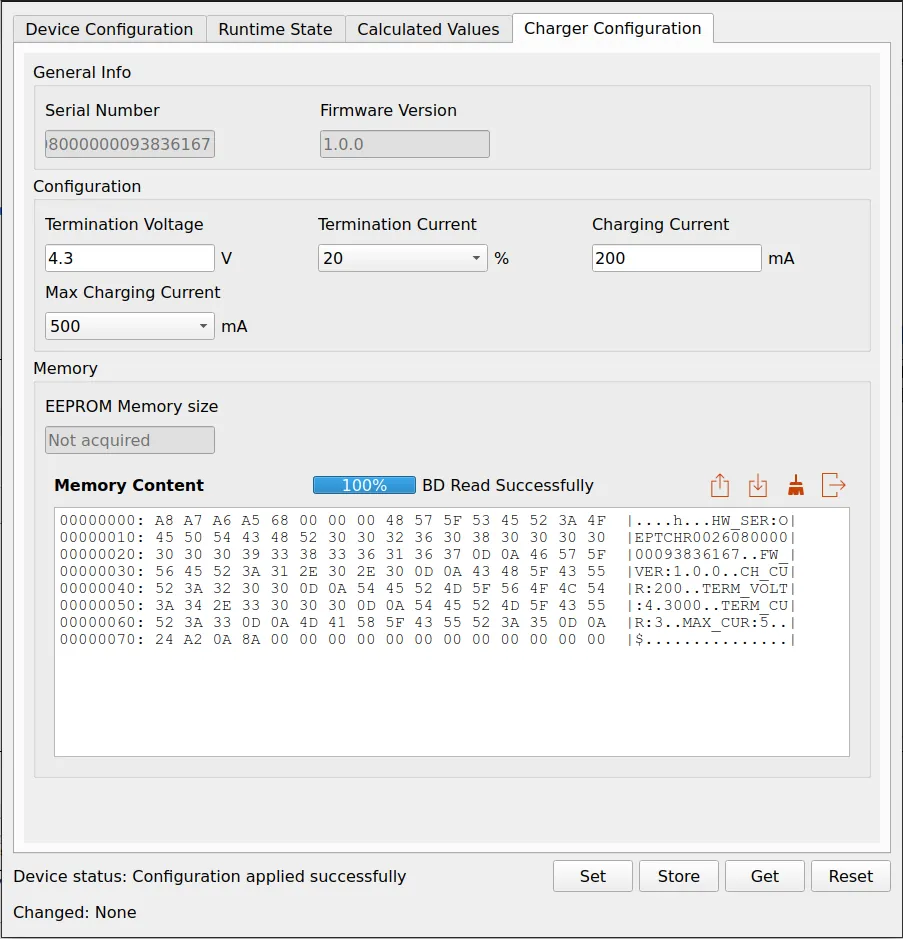Image resolution: width=903 pixels, height=939 pixels.
Task: Click memory row at address 00000070
Action: click(428, 640)
